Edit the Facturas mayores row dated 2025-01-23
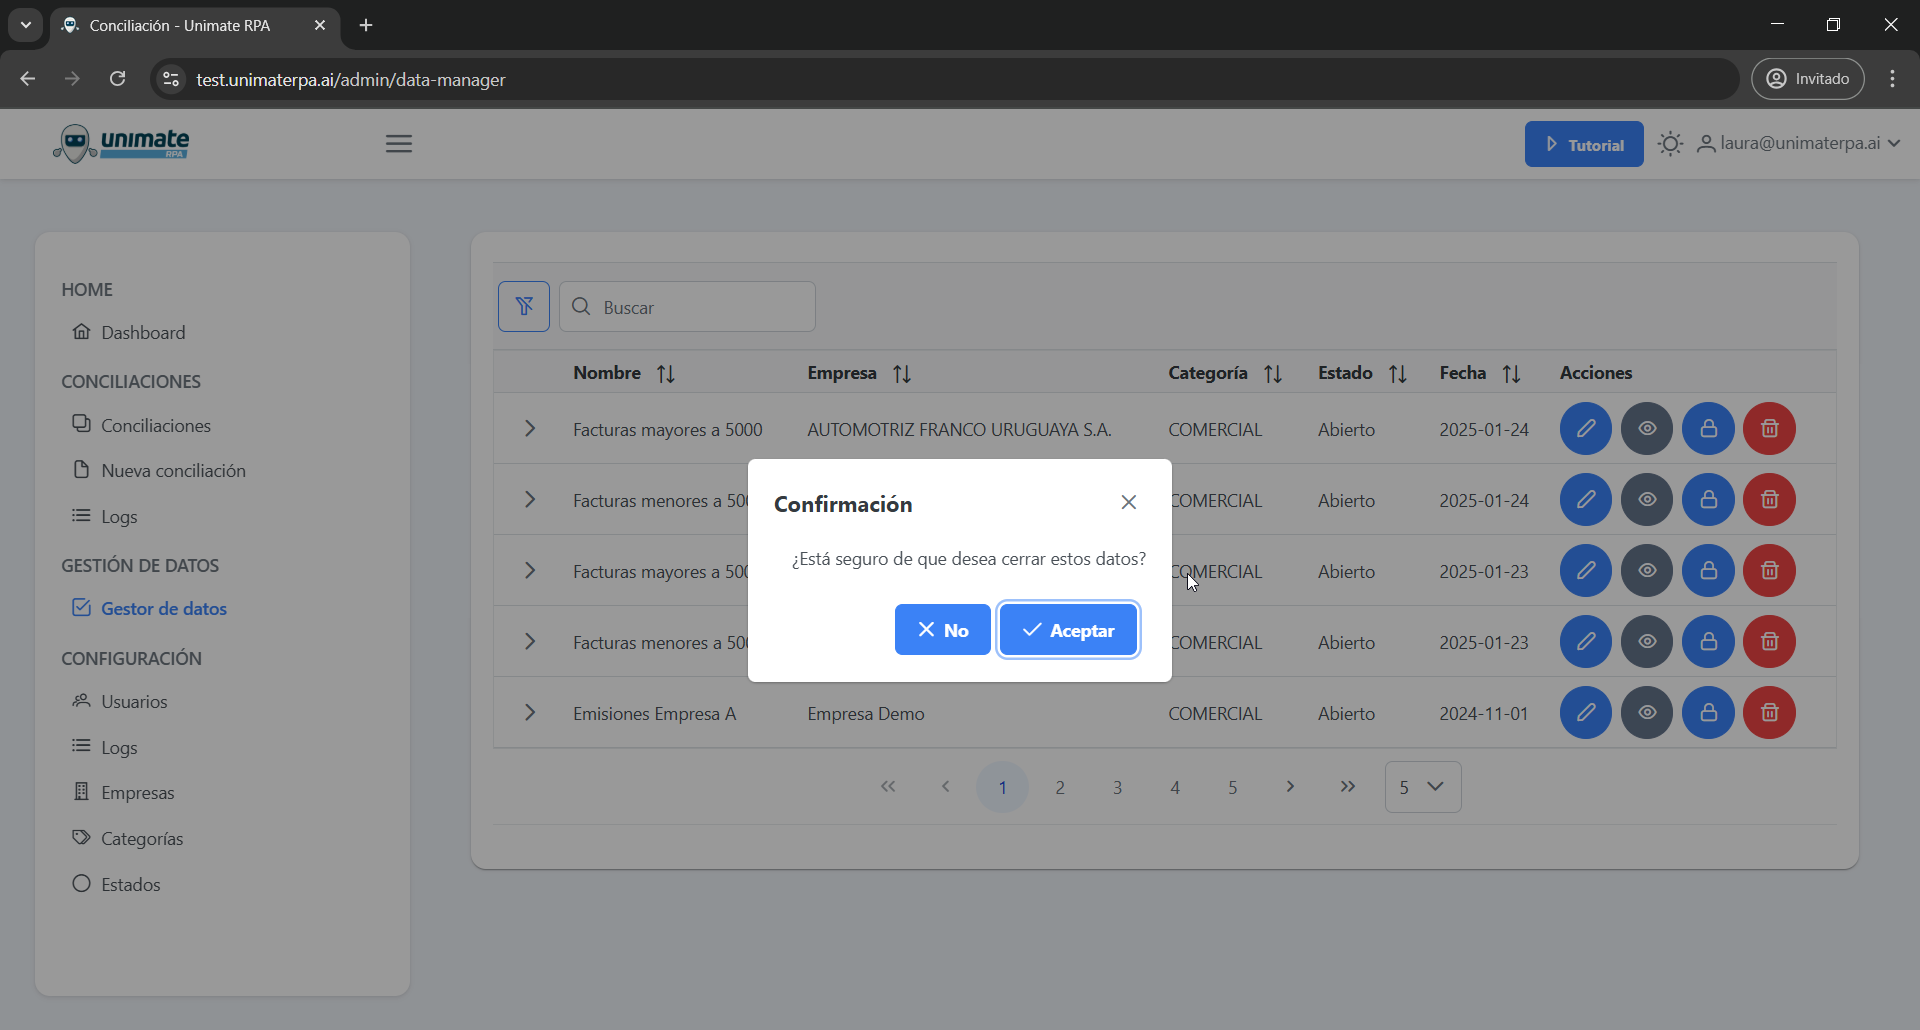The width and height of the screenshot is (1920, 1030). [x=1586, y=571]
